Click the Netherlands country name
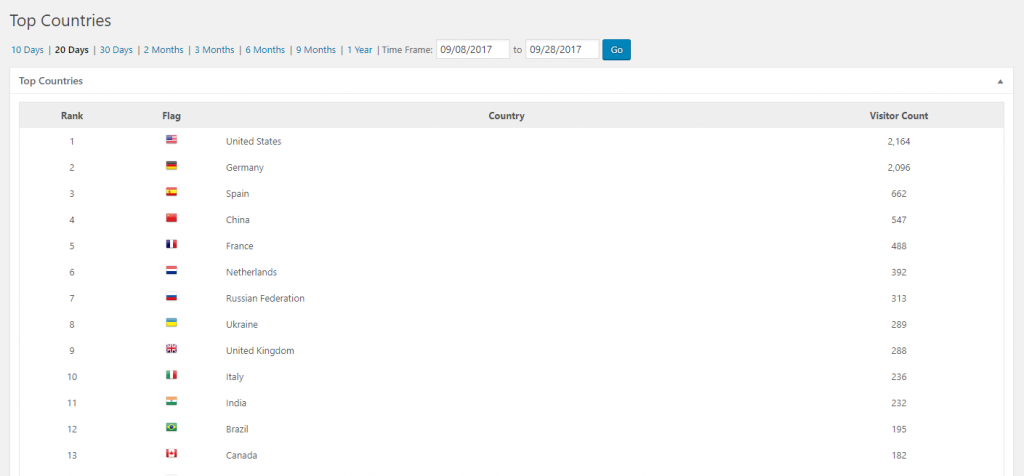The image size is (1024, 476). [251, 272]
